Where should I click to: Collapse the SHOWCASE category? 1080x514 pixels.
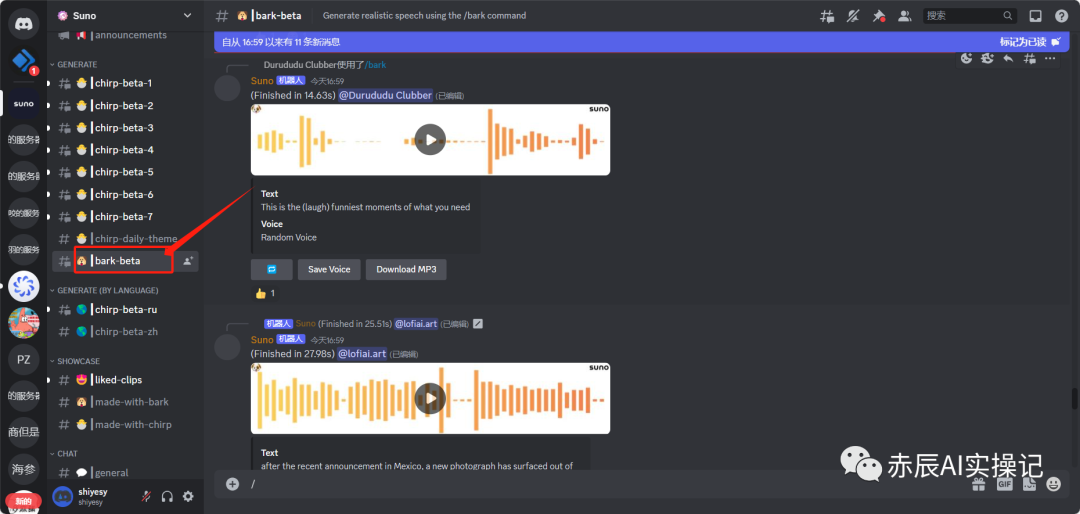[74, 361]
